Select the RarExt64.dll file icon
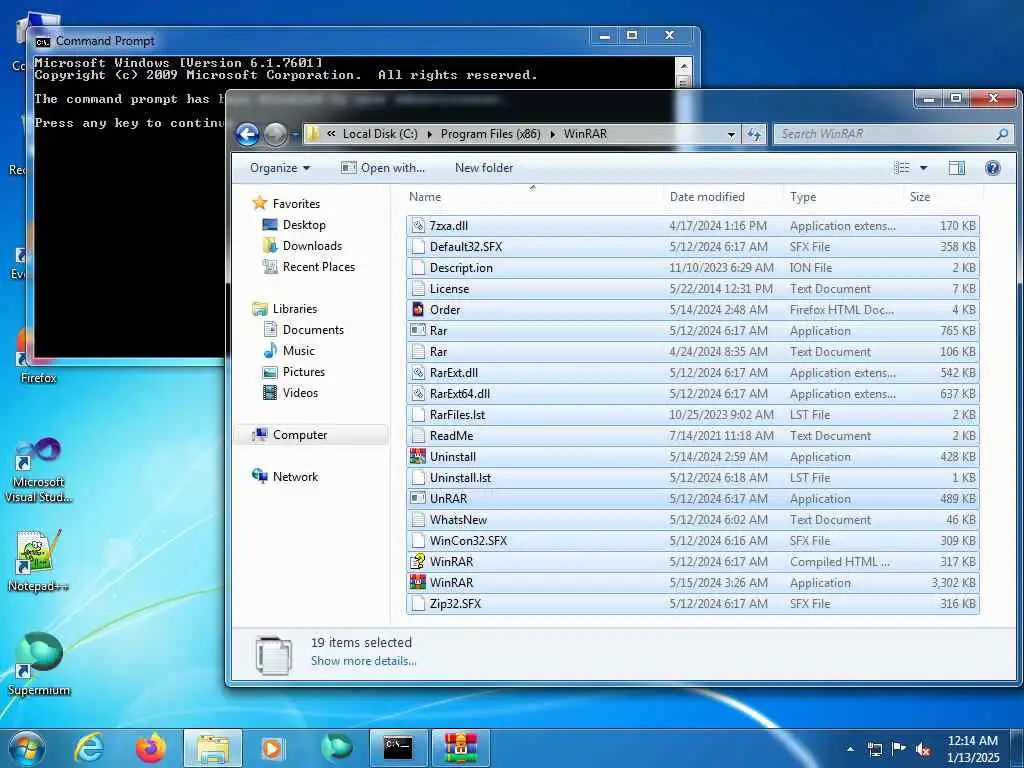 coord(418,394)
